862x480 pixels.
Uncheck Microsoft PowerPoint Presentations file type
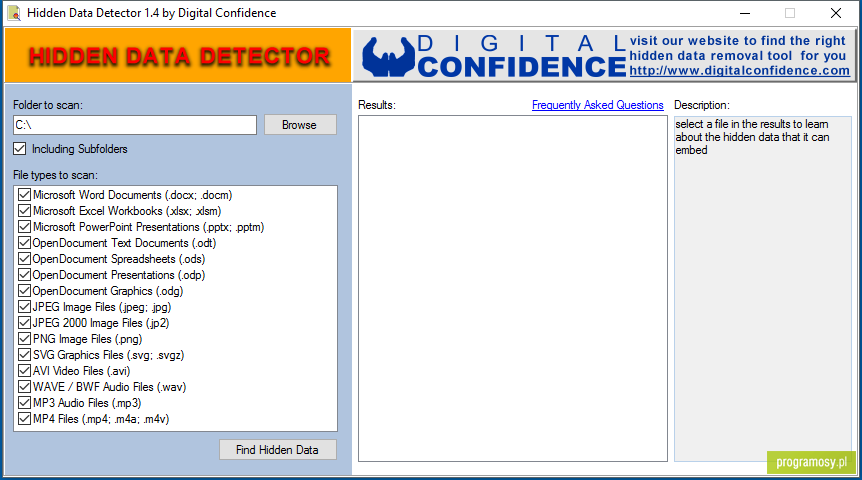(24, 227)
